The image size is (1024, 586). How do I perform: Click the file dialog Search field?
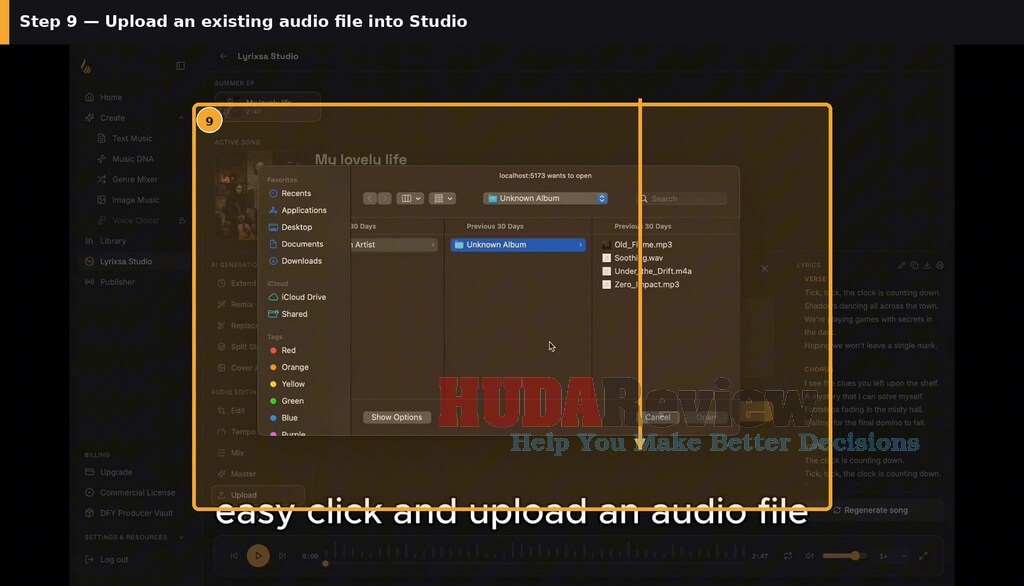682,199
